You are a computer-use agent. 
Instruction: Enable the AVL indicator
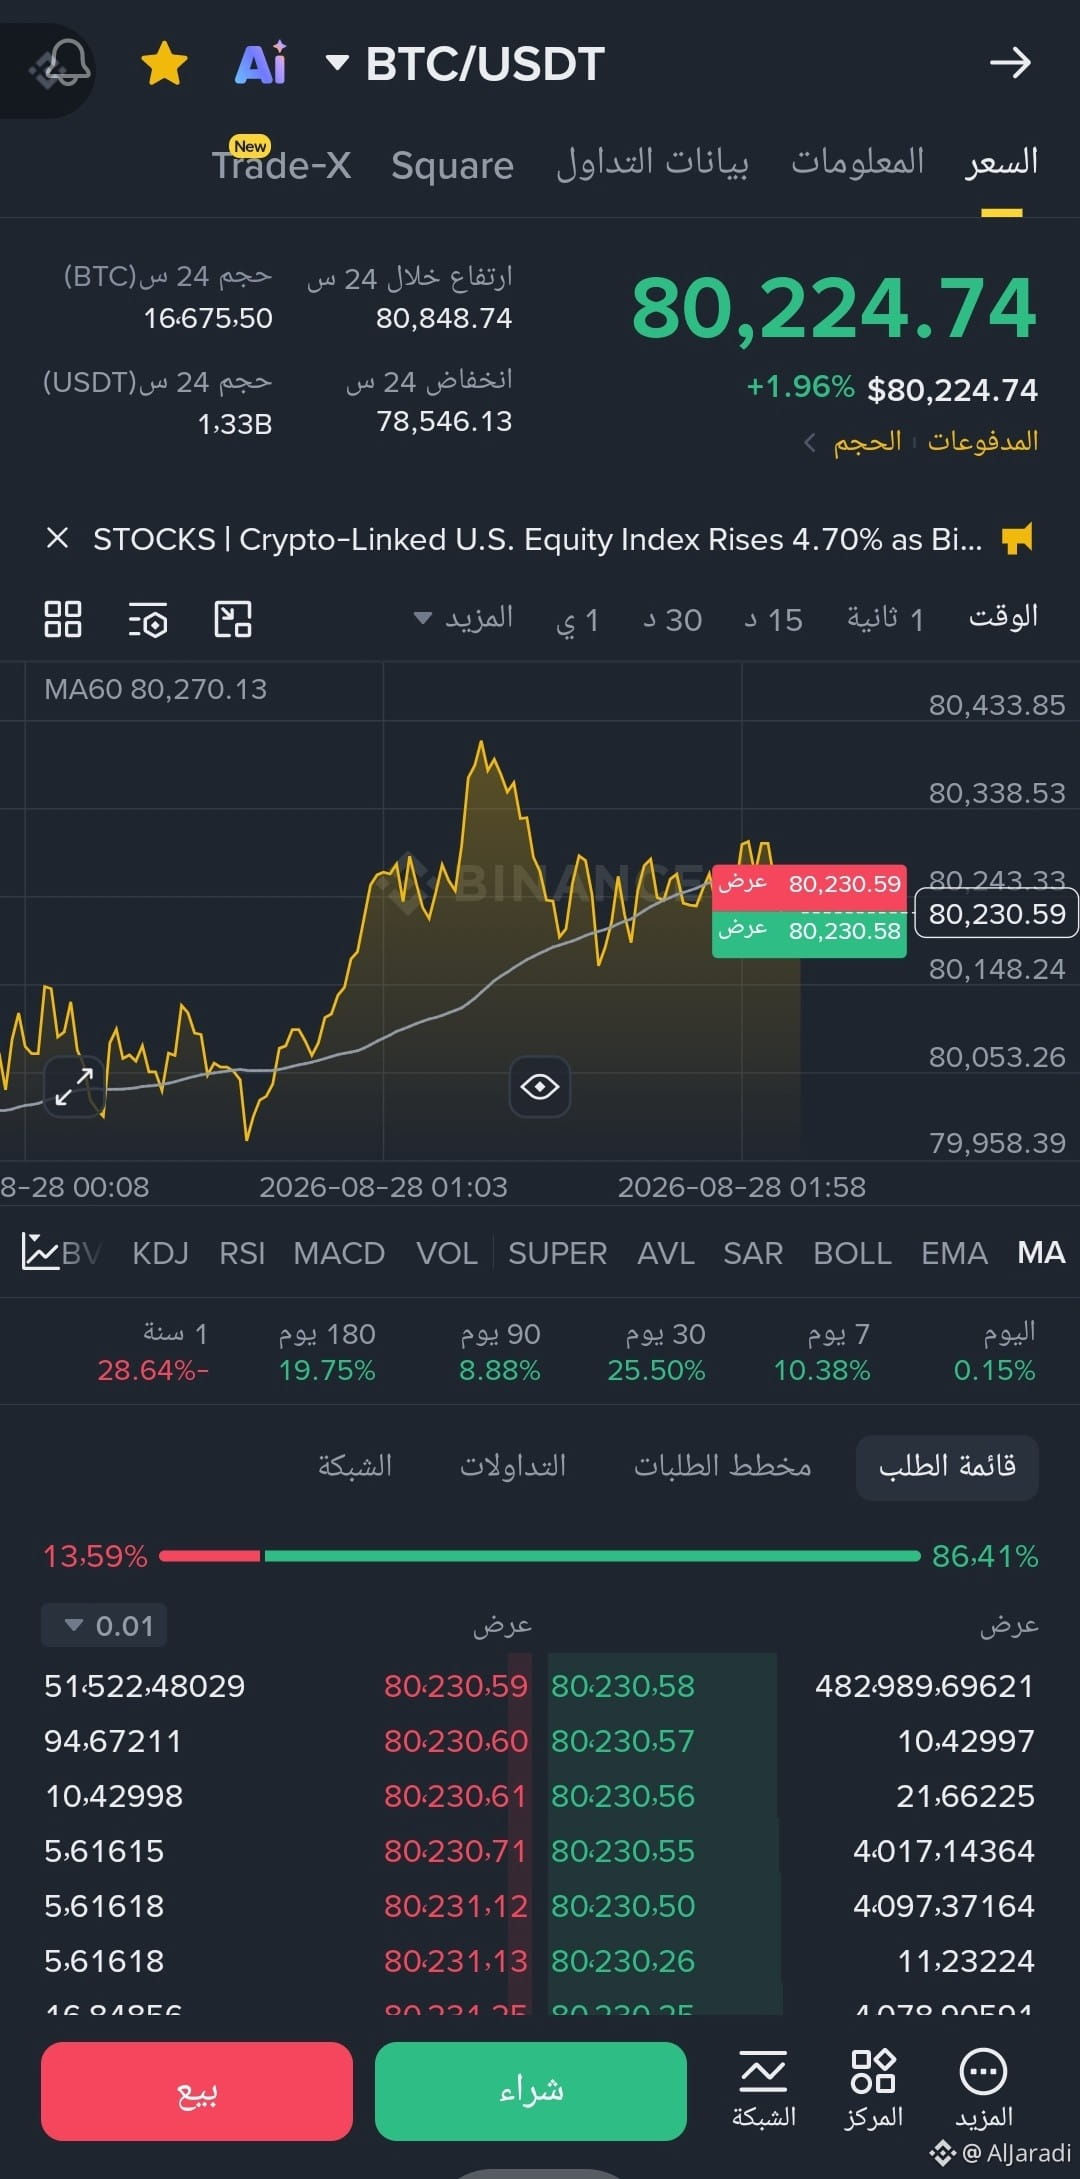tap(666, 1253)
